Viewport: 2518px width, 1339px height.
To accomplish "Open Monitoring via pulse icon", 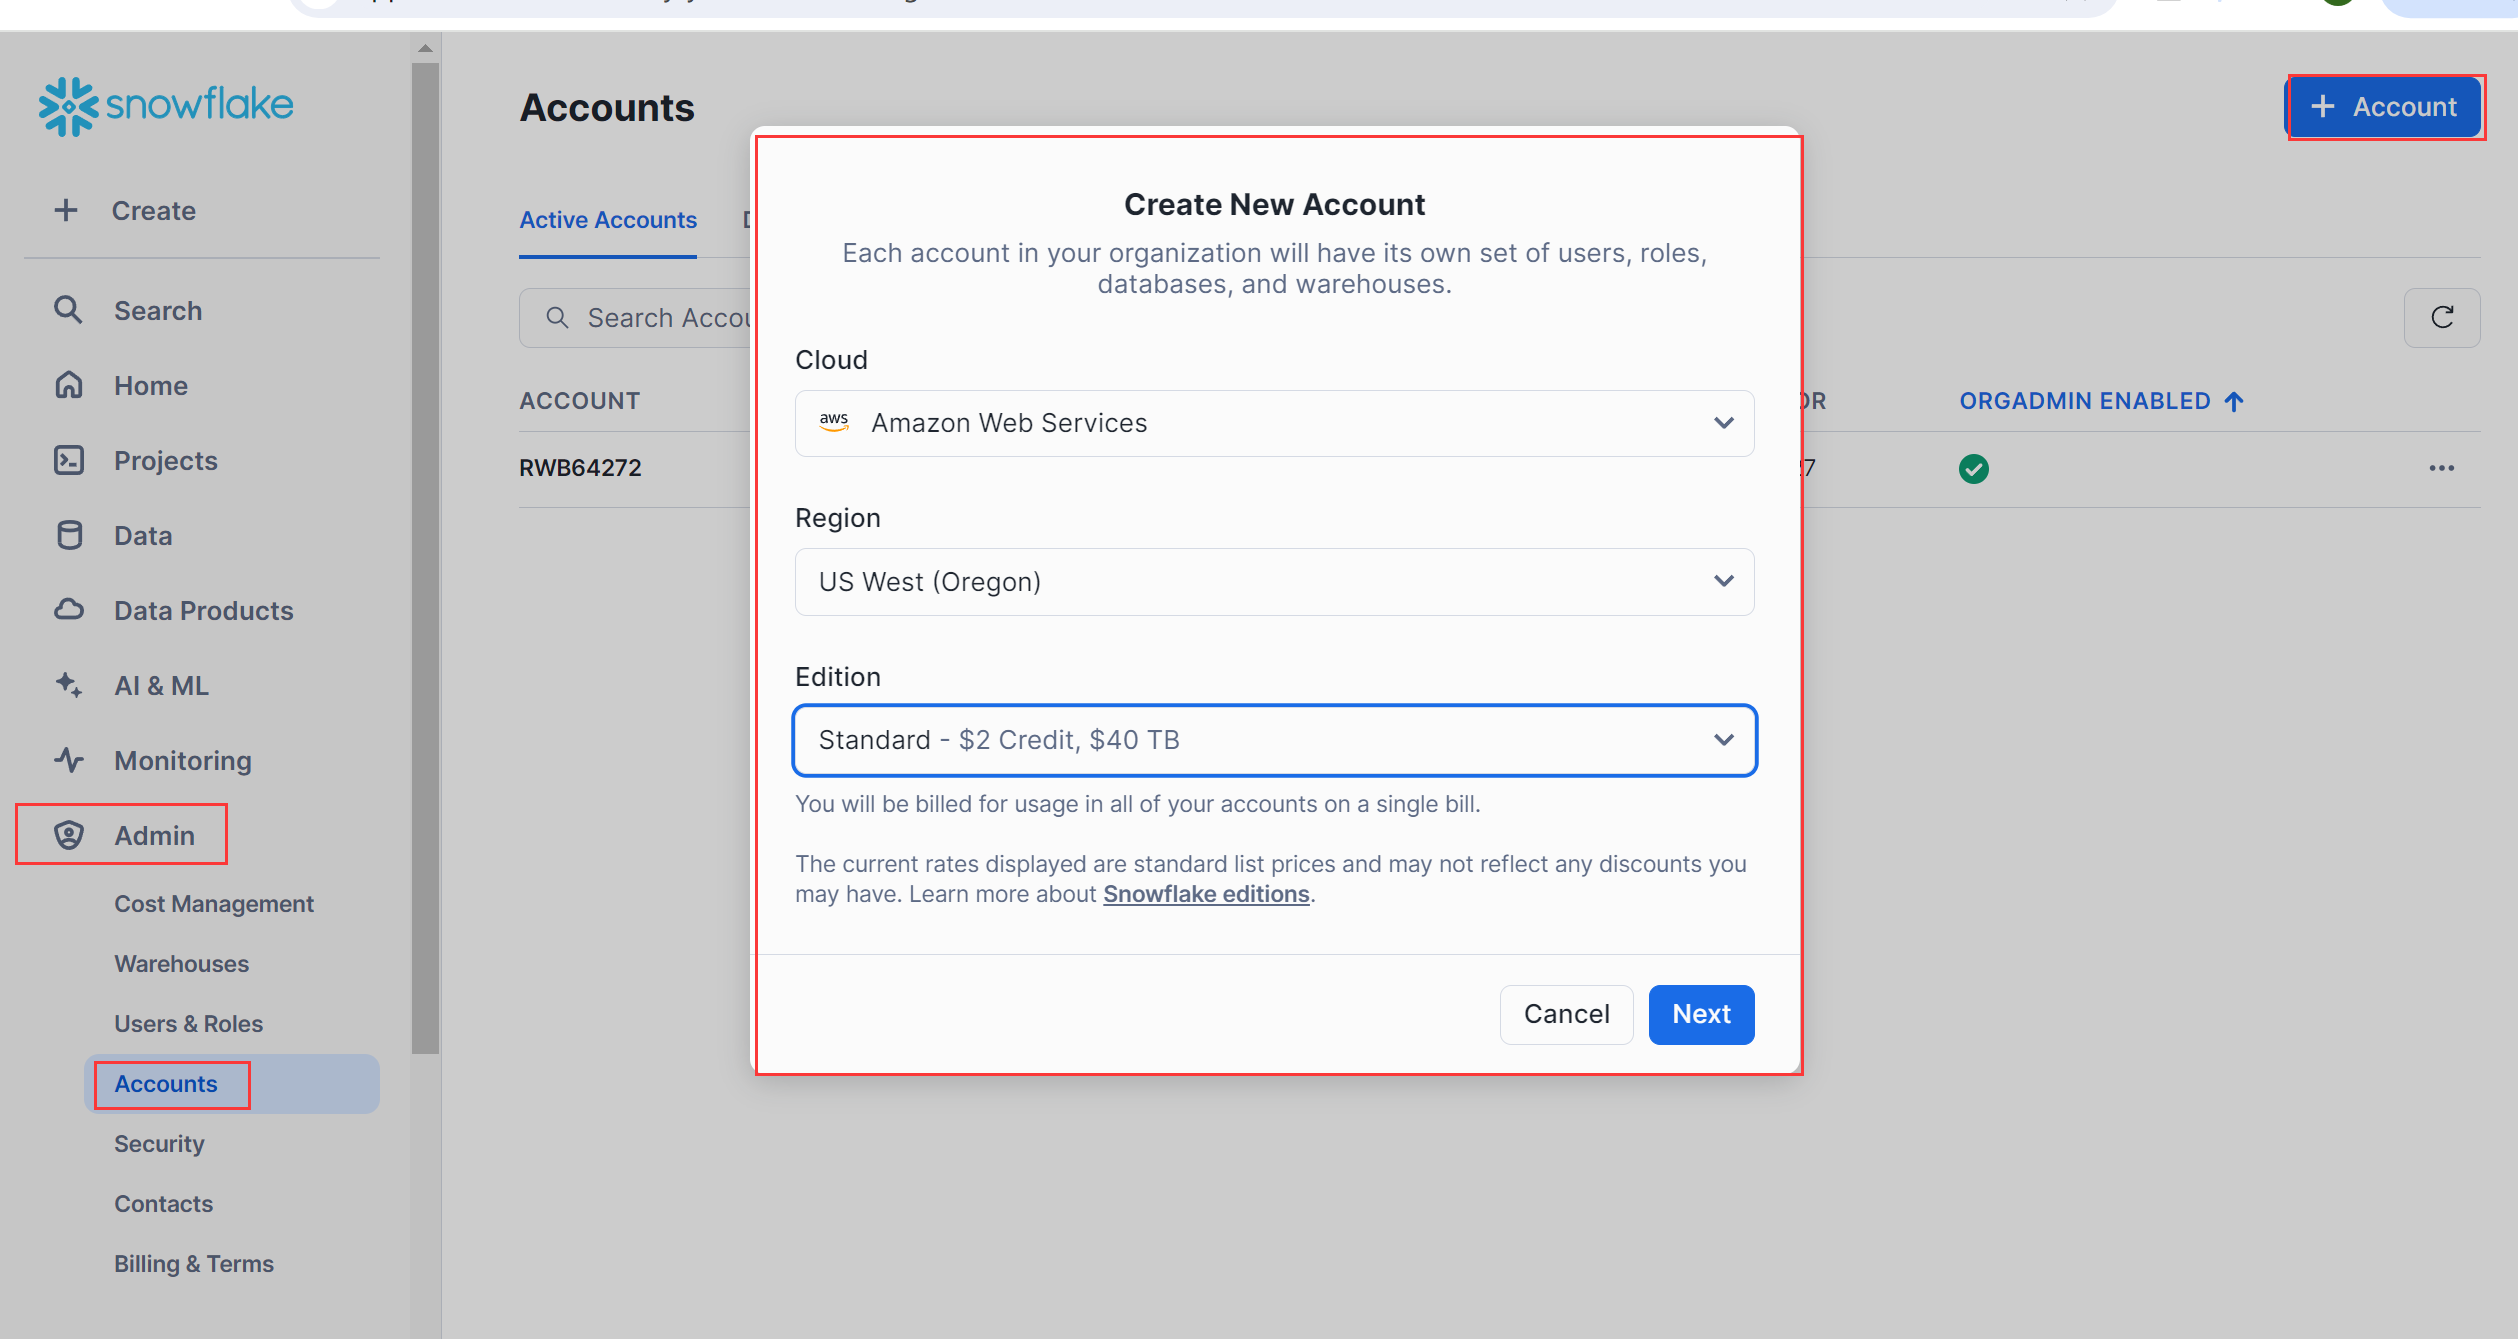I will (x=68, y=760).
